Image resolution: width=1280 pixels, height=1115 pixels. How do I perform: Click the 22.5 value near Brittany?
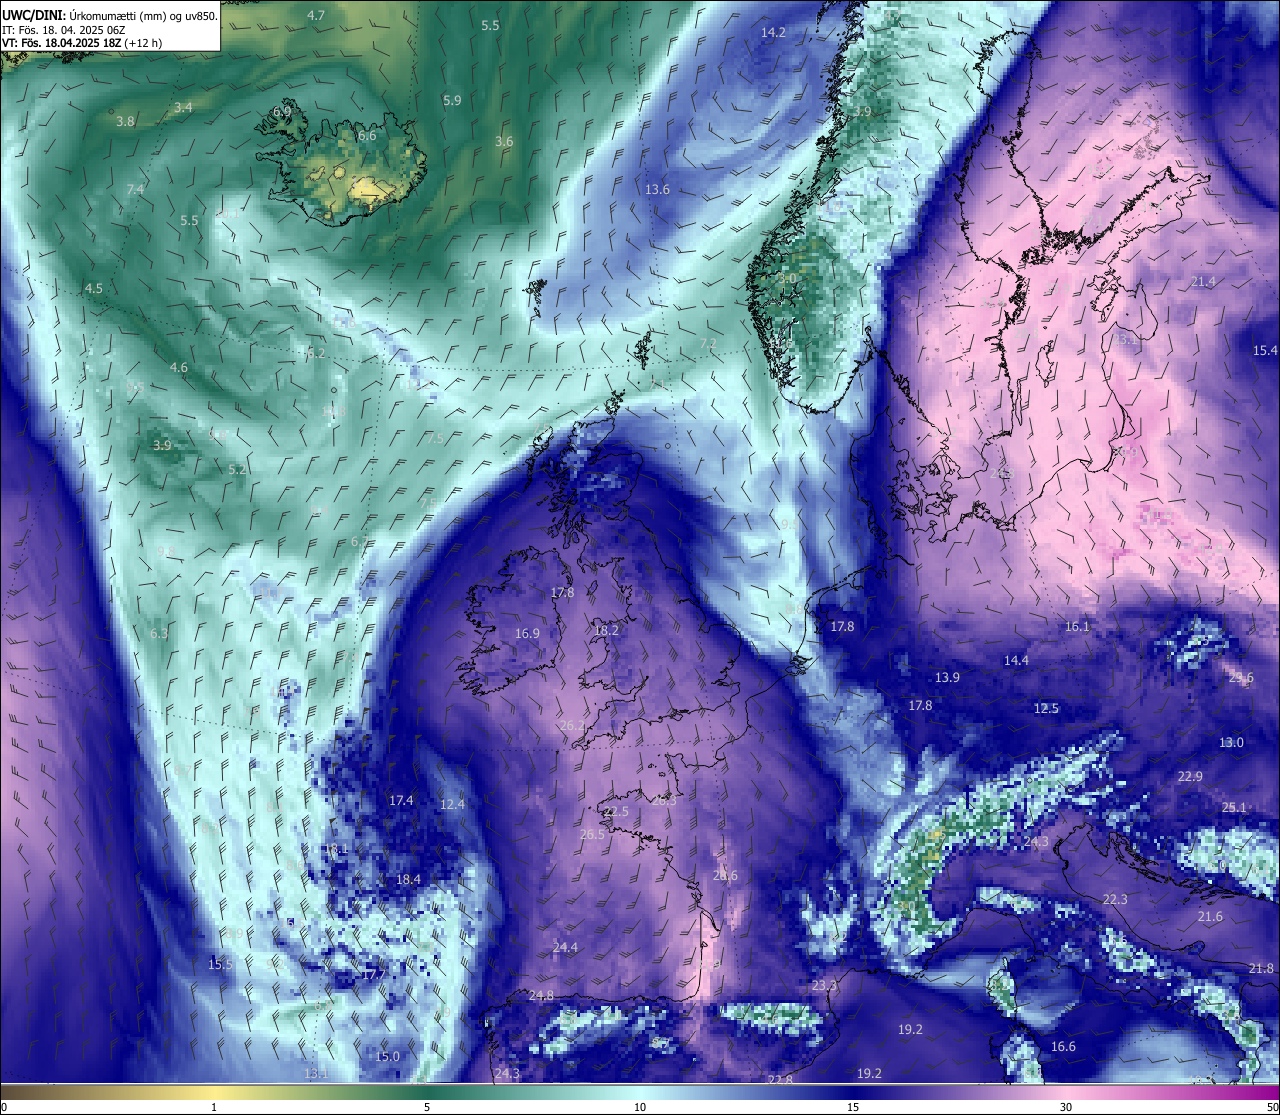[616, 811]
